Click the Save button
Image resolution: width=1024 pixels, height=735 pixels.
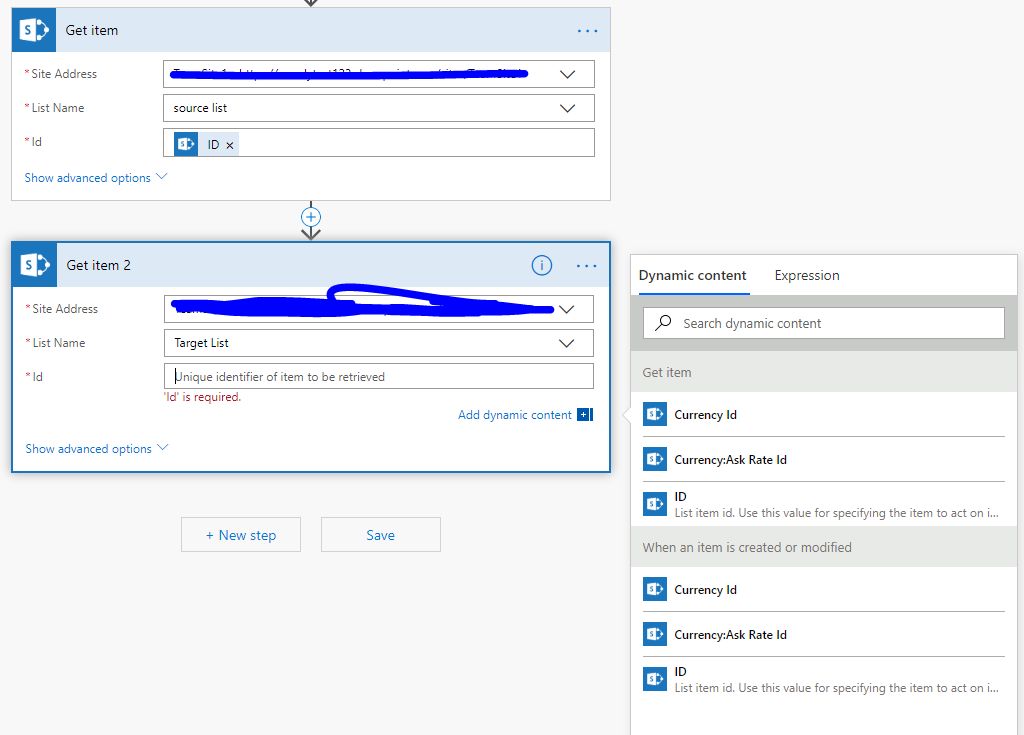coord(381,534)
